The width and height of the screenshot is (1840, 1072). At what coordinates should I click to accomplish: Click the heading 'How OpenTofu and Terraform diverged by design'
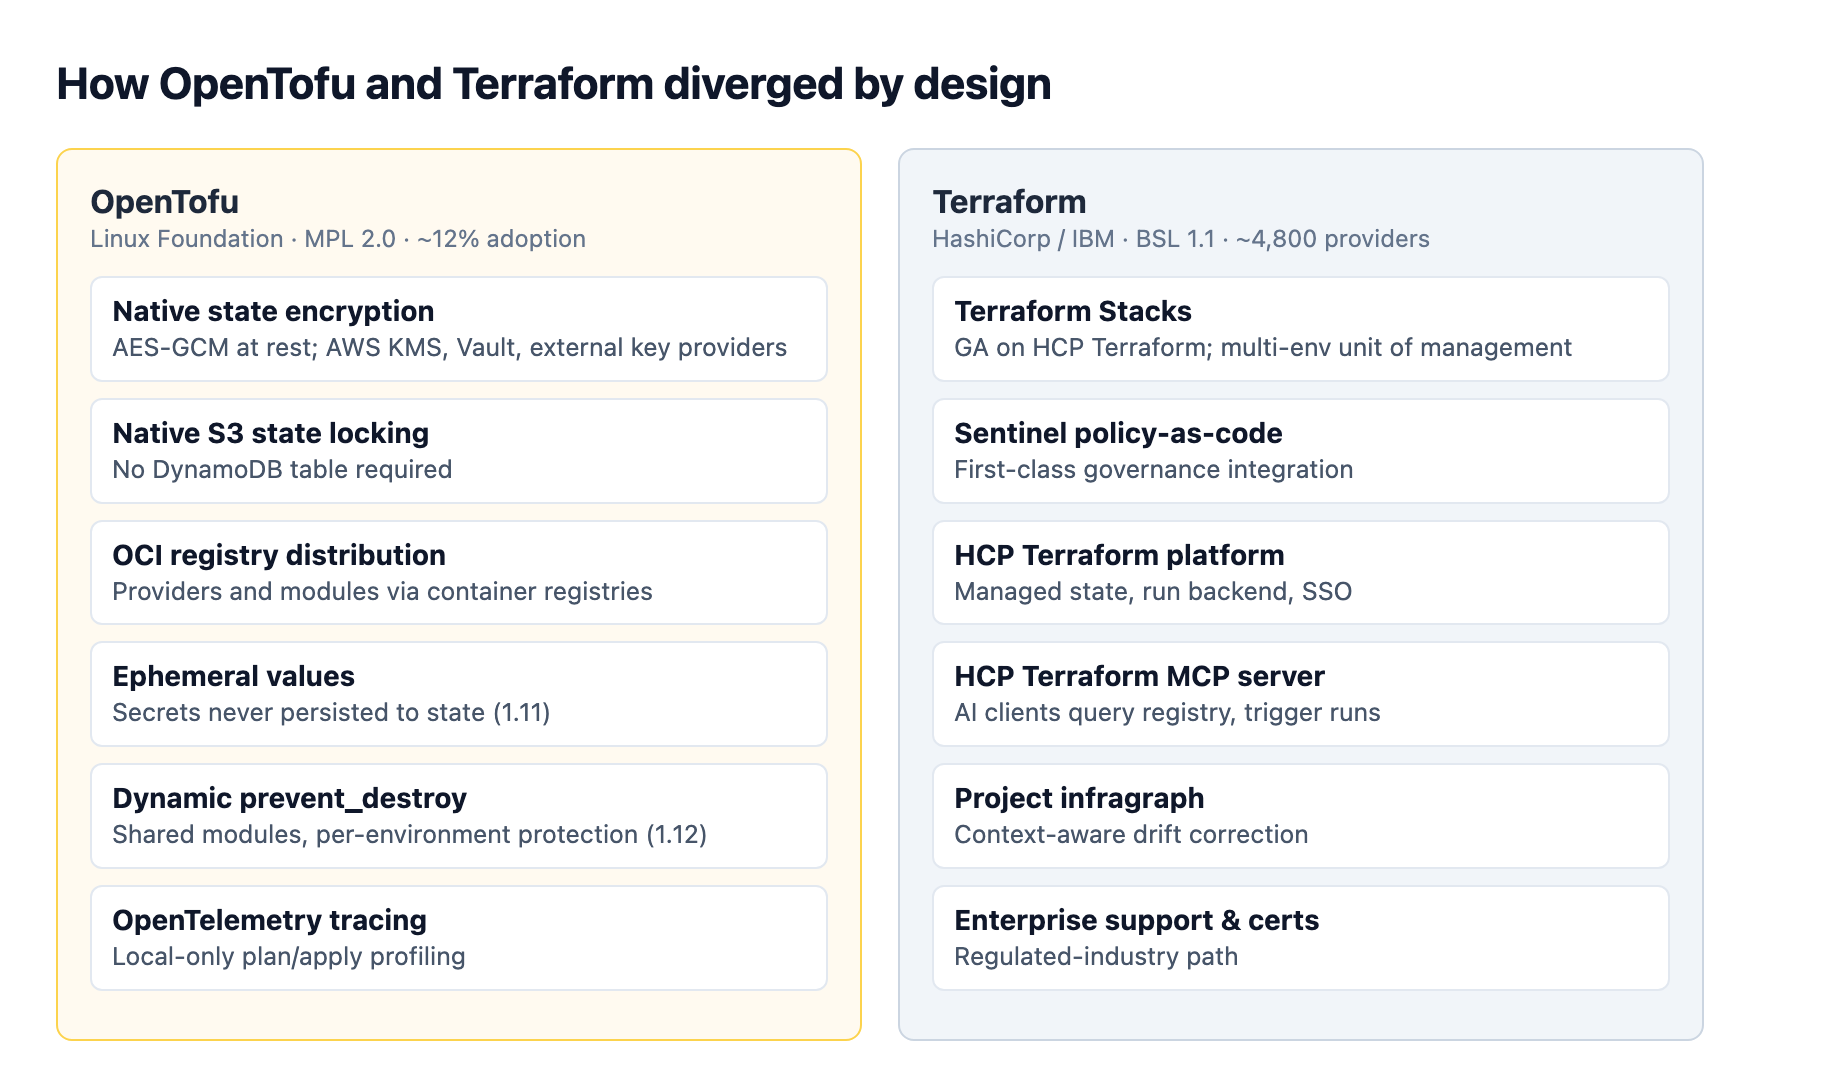pyautogui.click(x=554, y=84)
